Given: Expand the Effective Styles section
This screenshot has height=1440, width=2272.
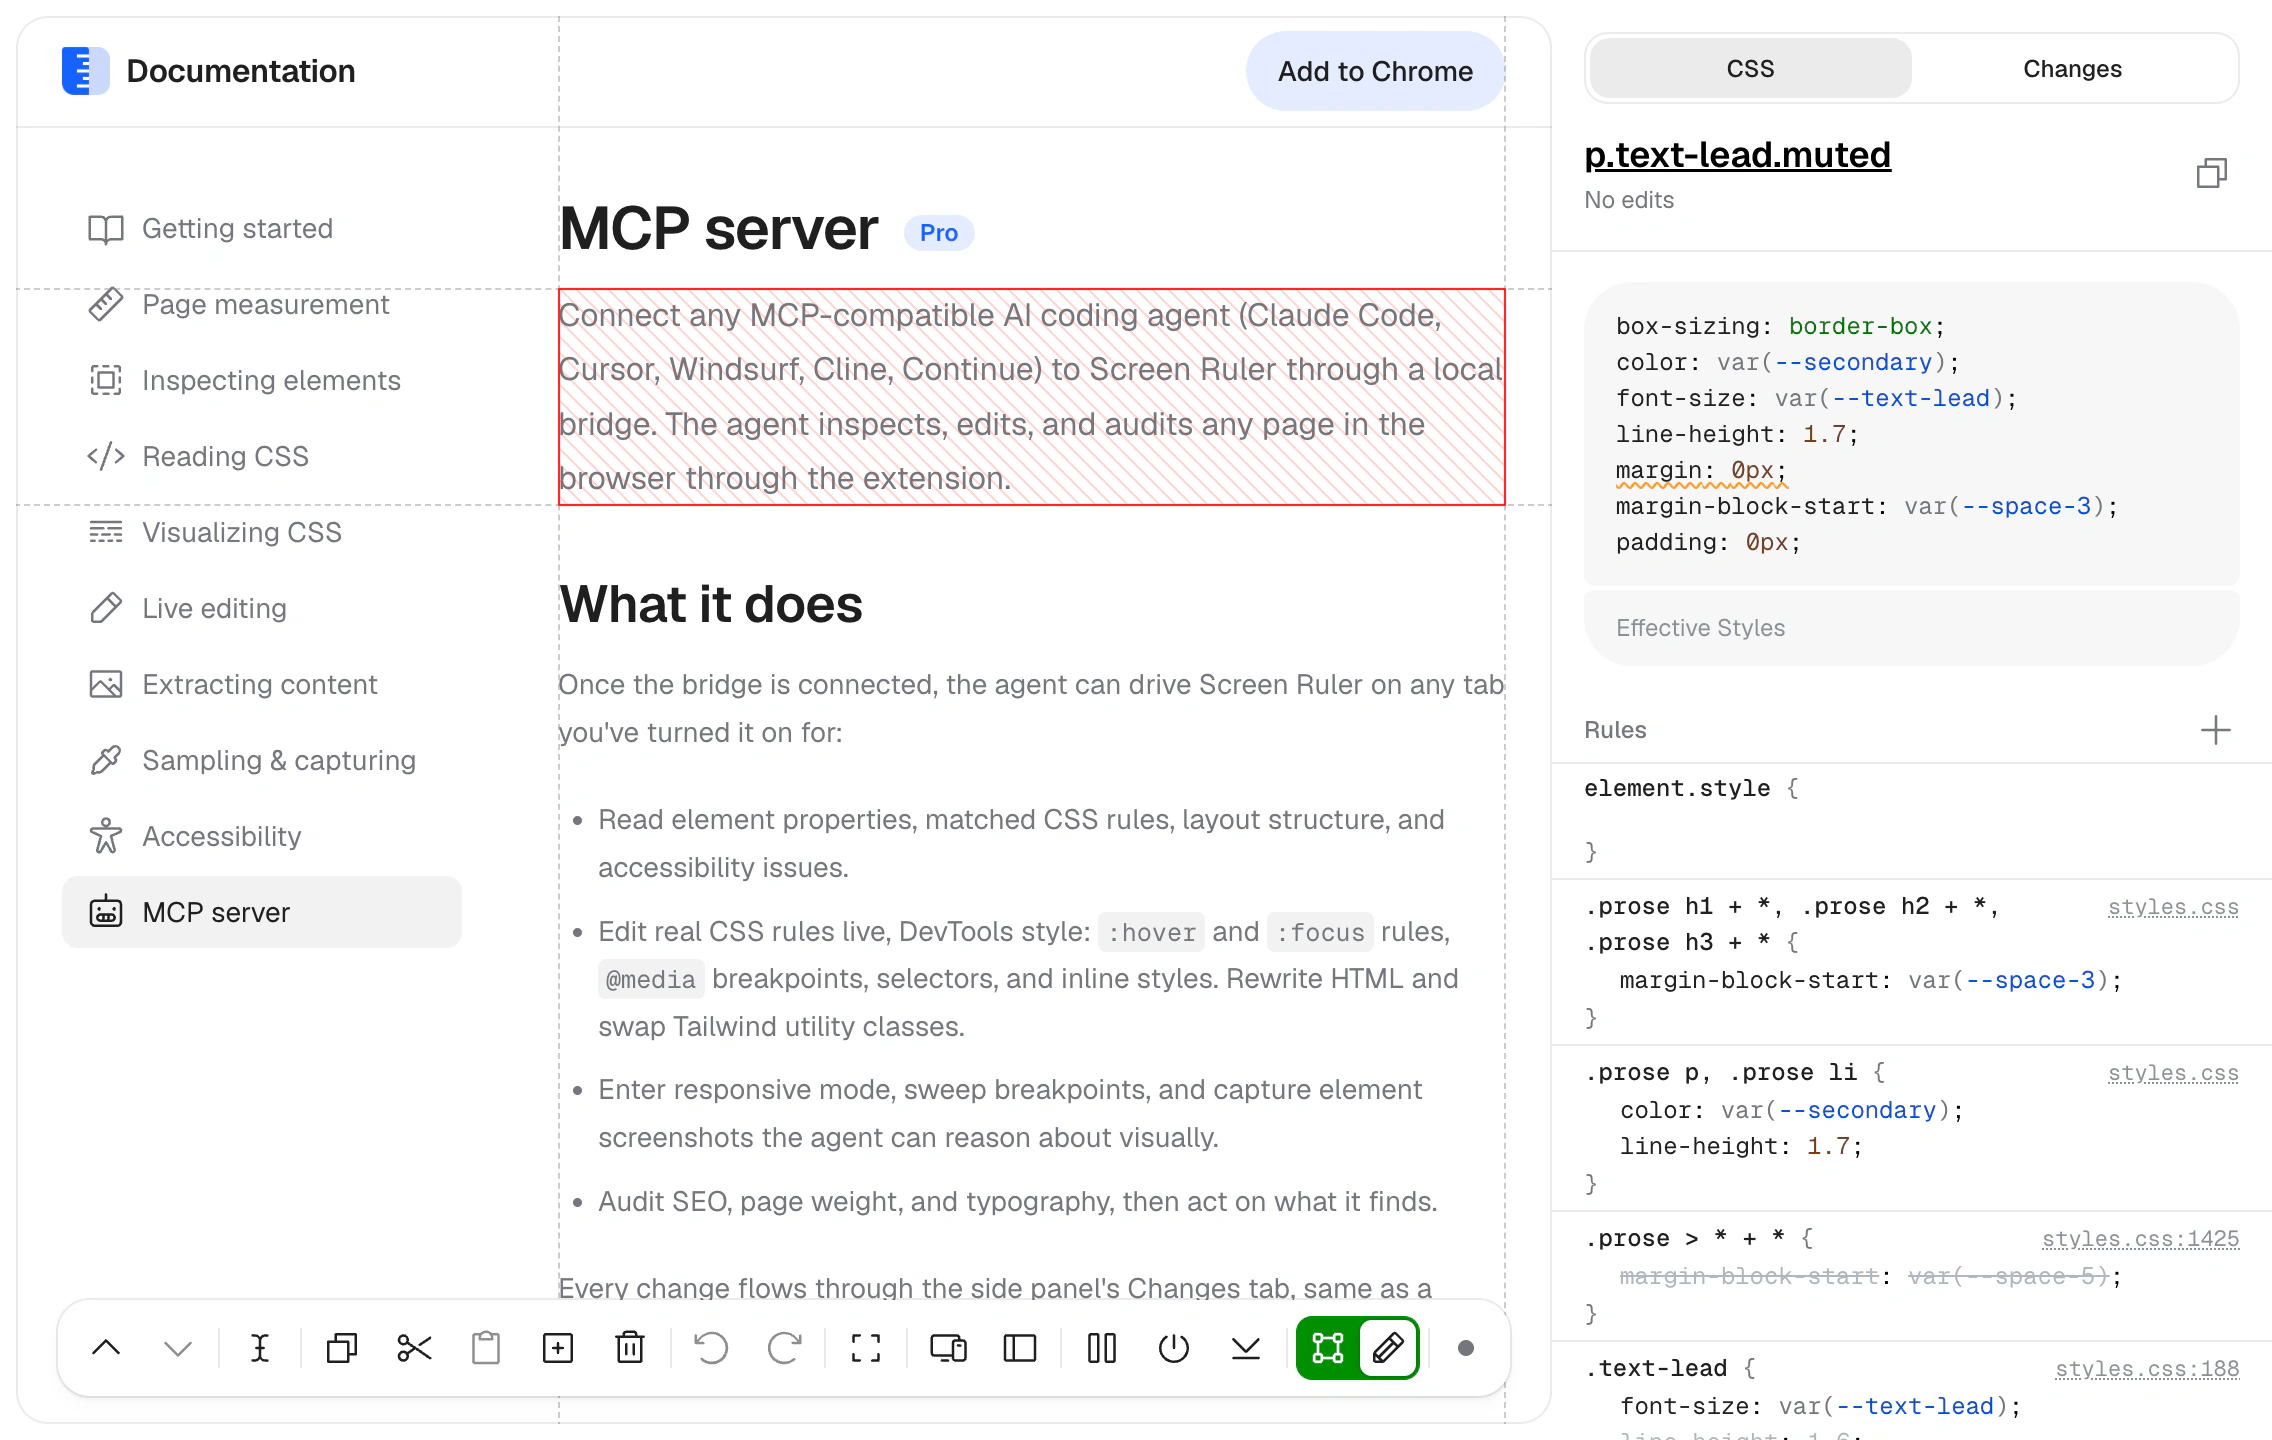Looking at the screenshot, I should pos(1911,628).
